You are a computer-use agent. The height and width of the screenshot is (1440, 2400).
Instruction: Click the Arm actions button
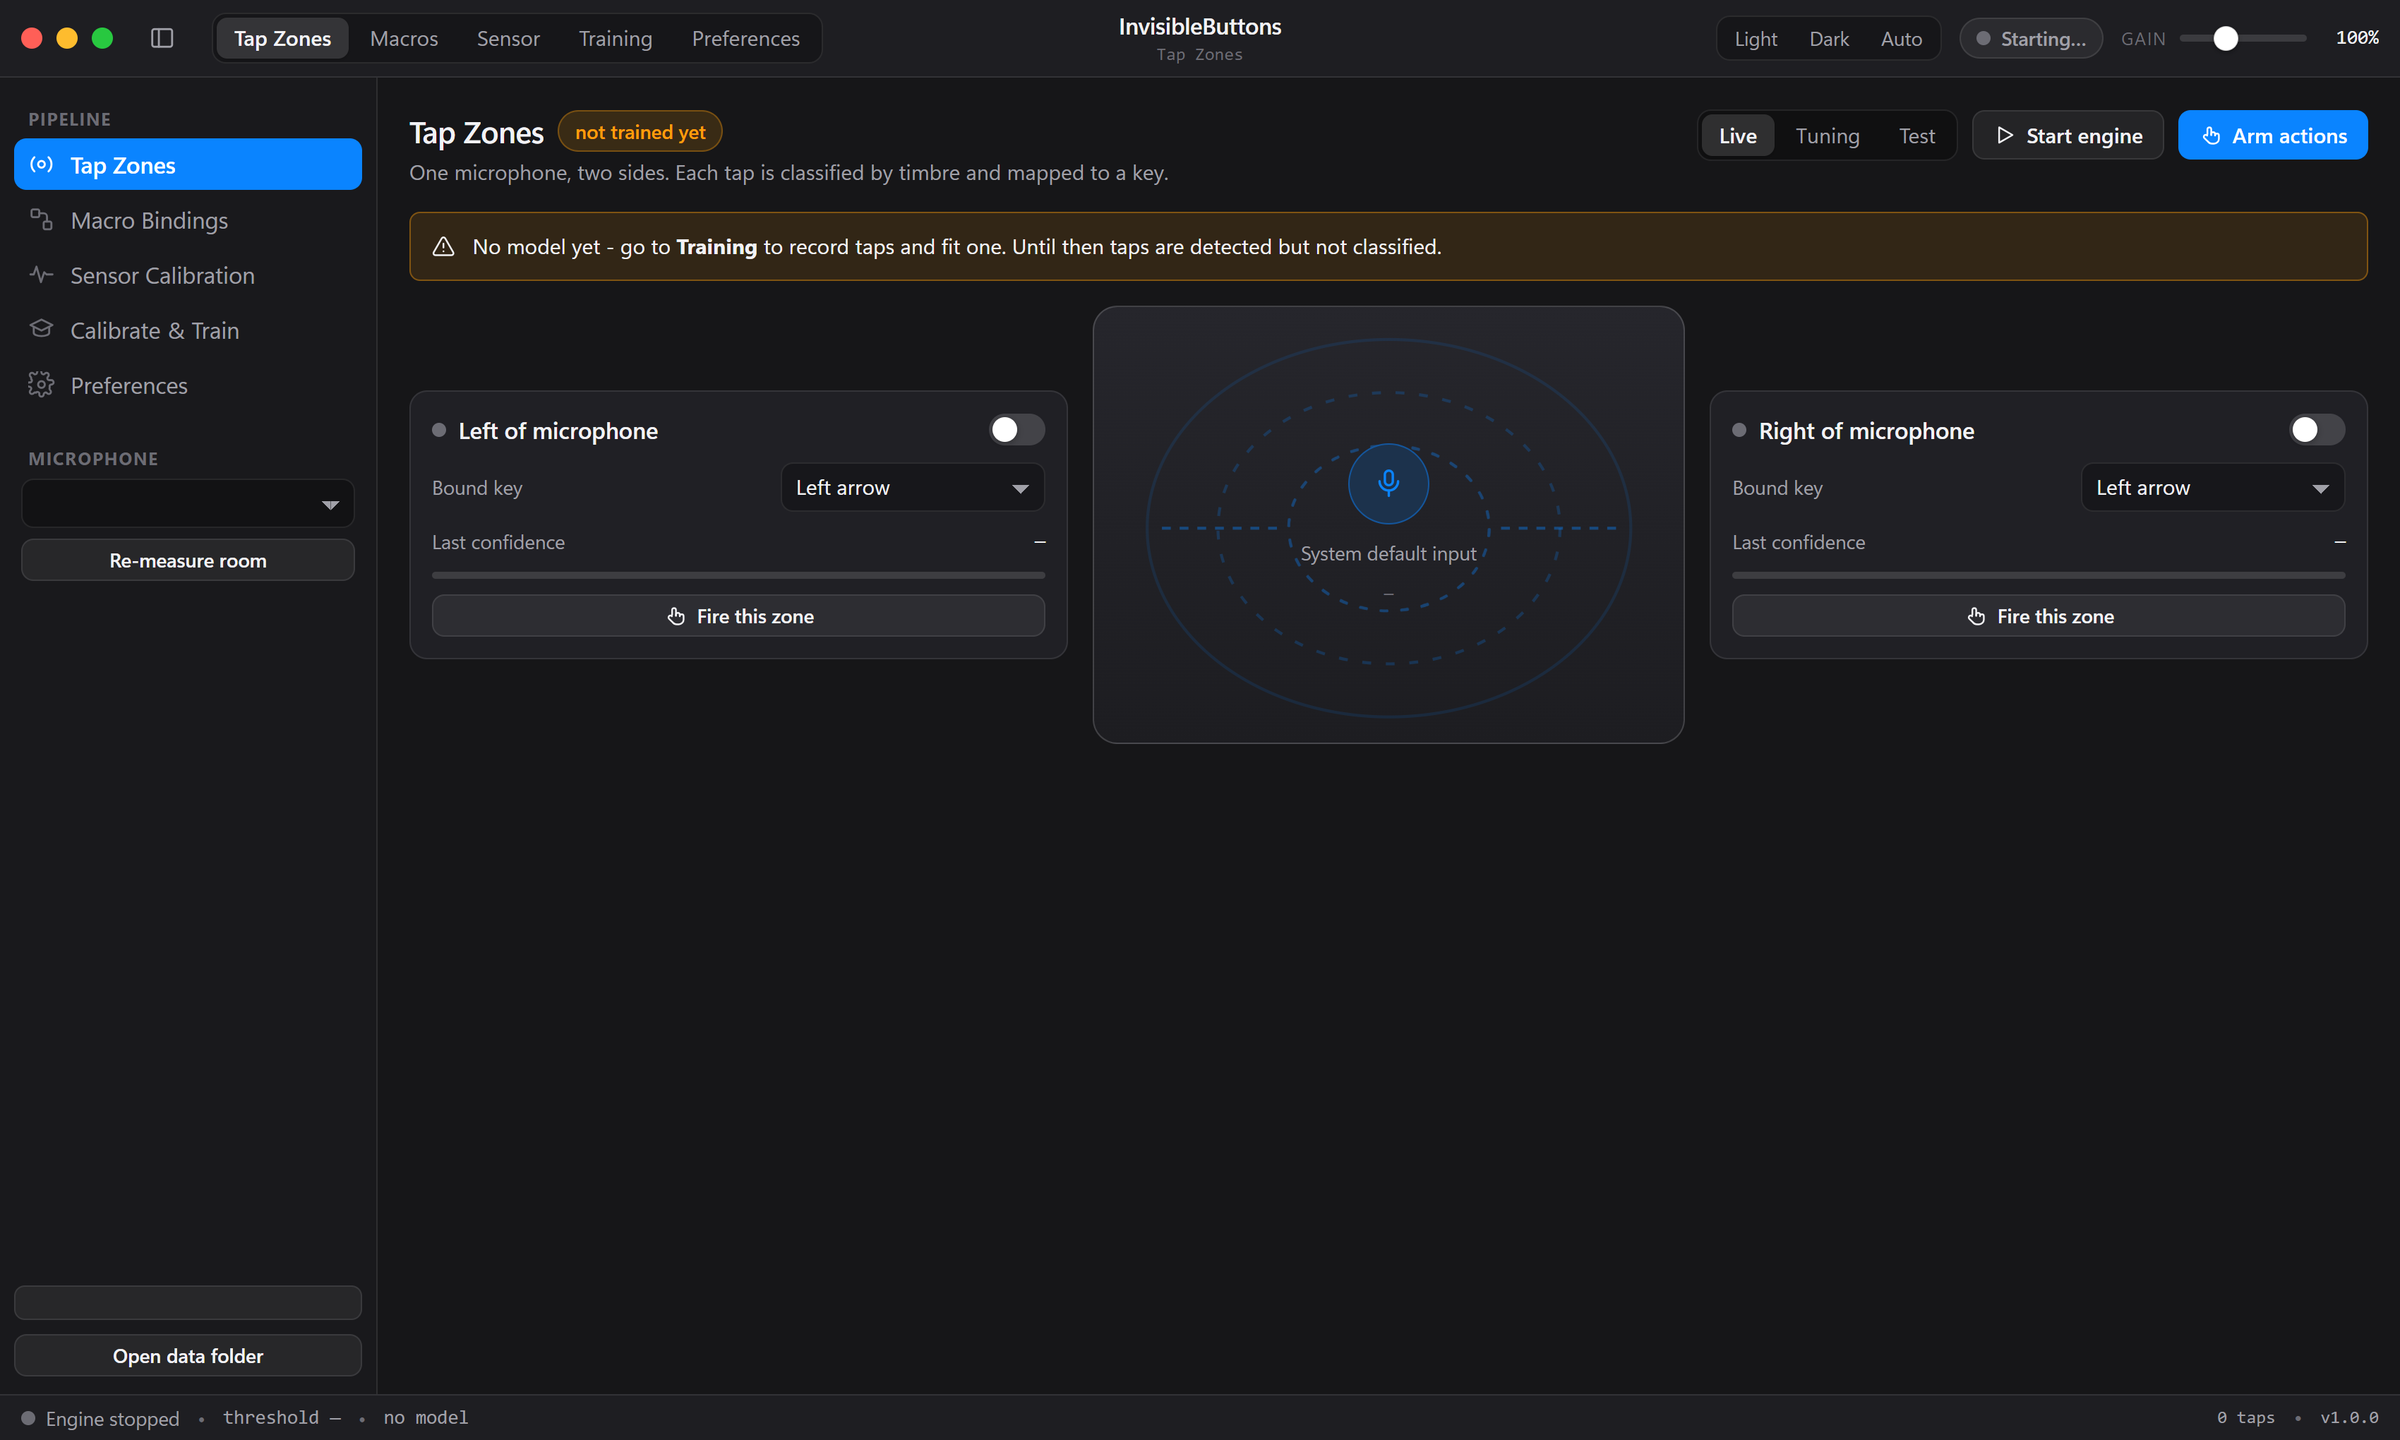click(2272, 135)
